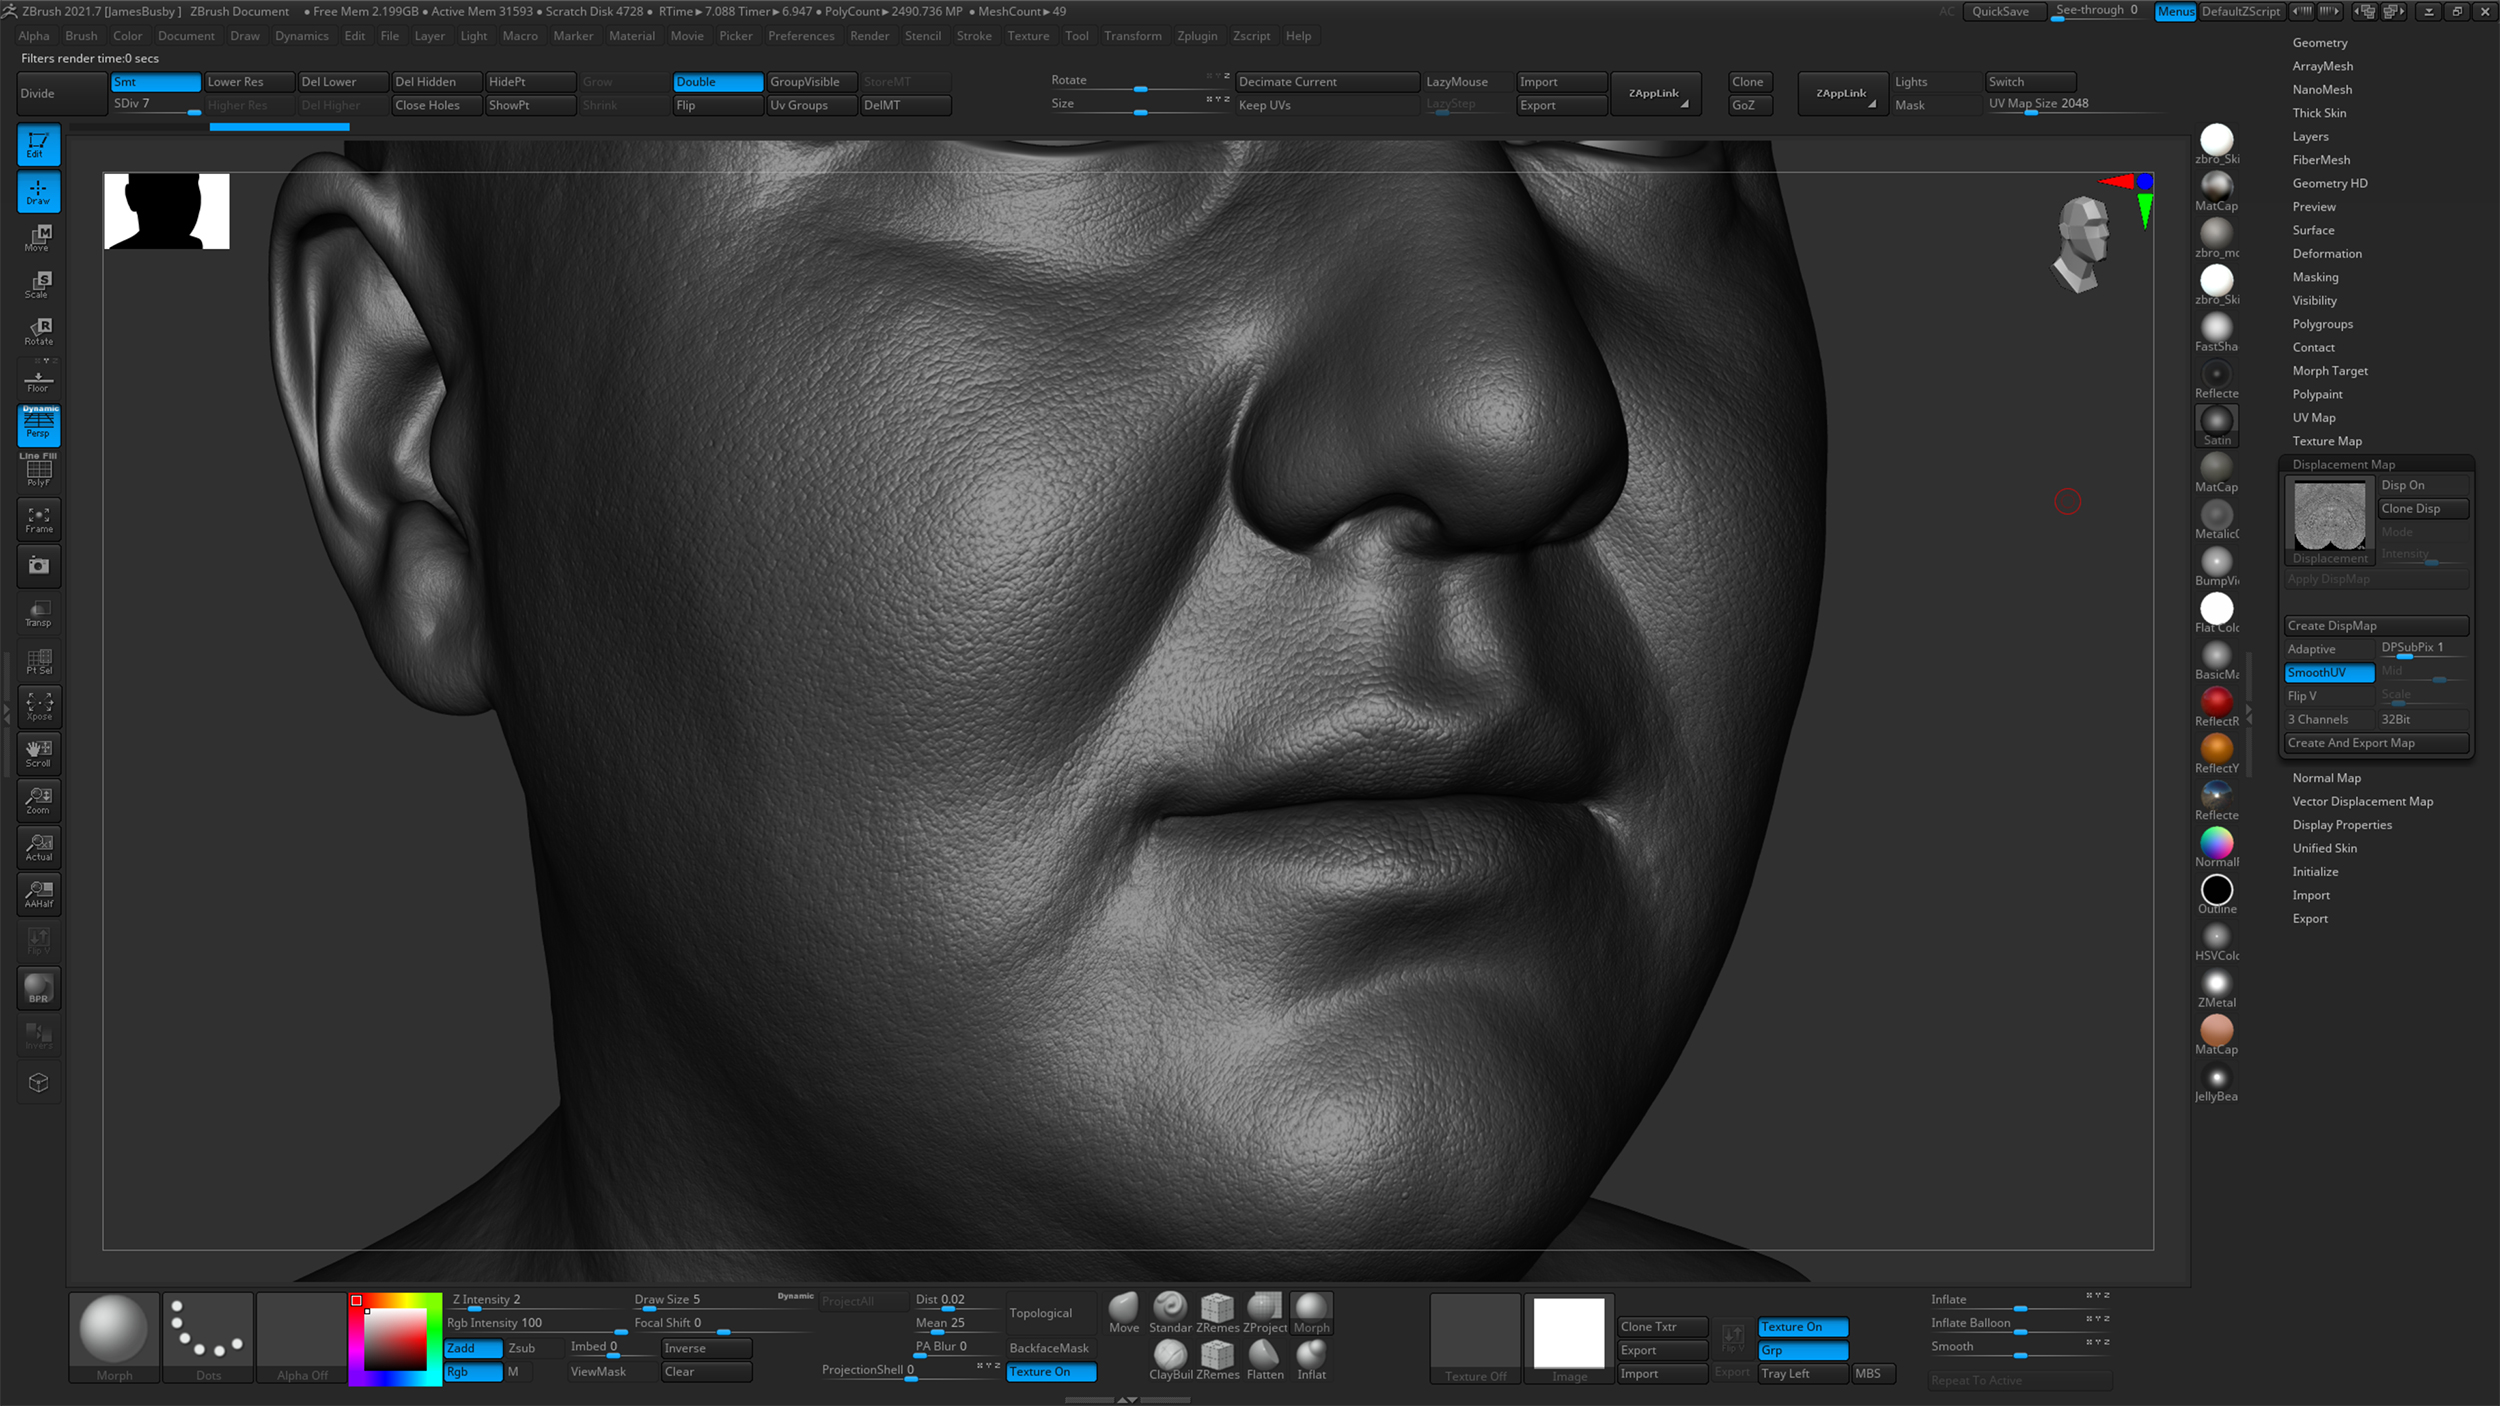Screen dimensions: 2500x1406
Task: Toggle the Double display button
Action: pos(717,81)
